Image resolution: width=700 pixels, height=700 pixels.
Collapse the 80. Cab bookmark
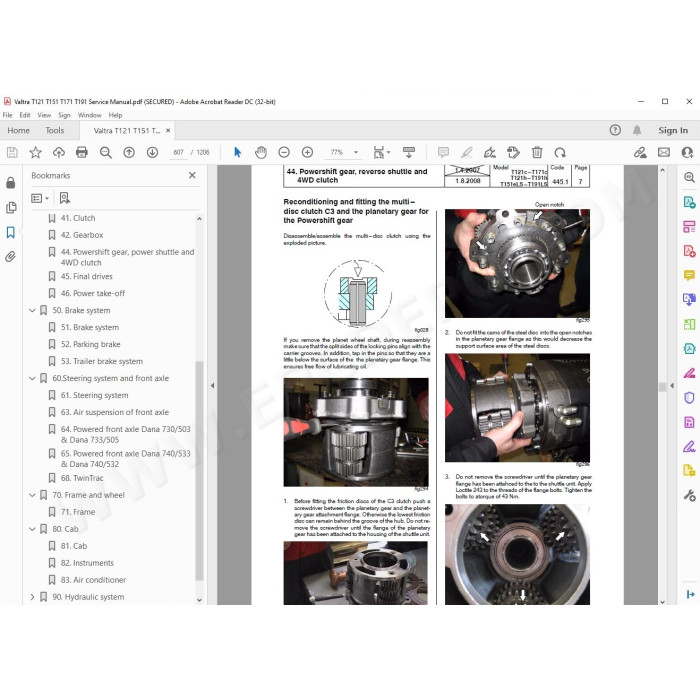(32, 529)
